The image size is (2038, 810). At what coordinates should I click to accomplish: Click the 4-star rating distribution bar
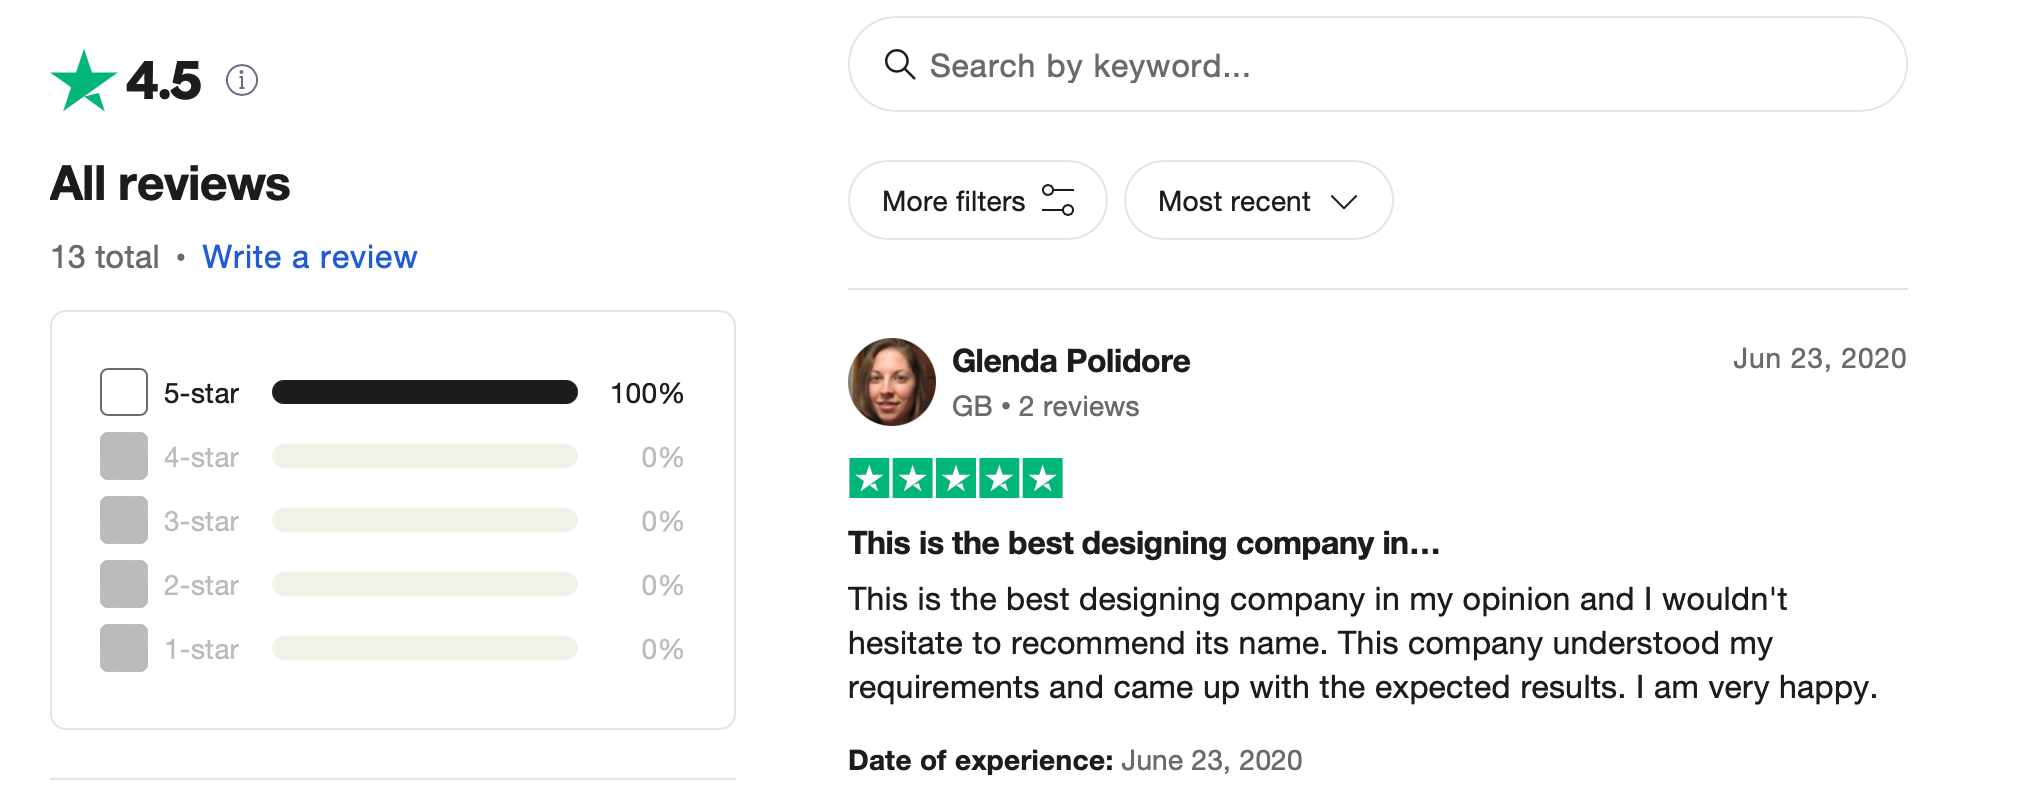pyautogui.click(x=424, y=456)
